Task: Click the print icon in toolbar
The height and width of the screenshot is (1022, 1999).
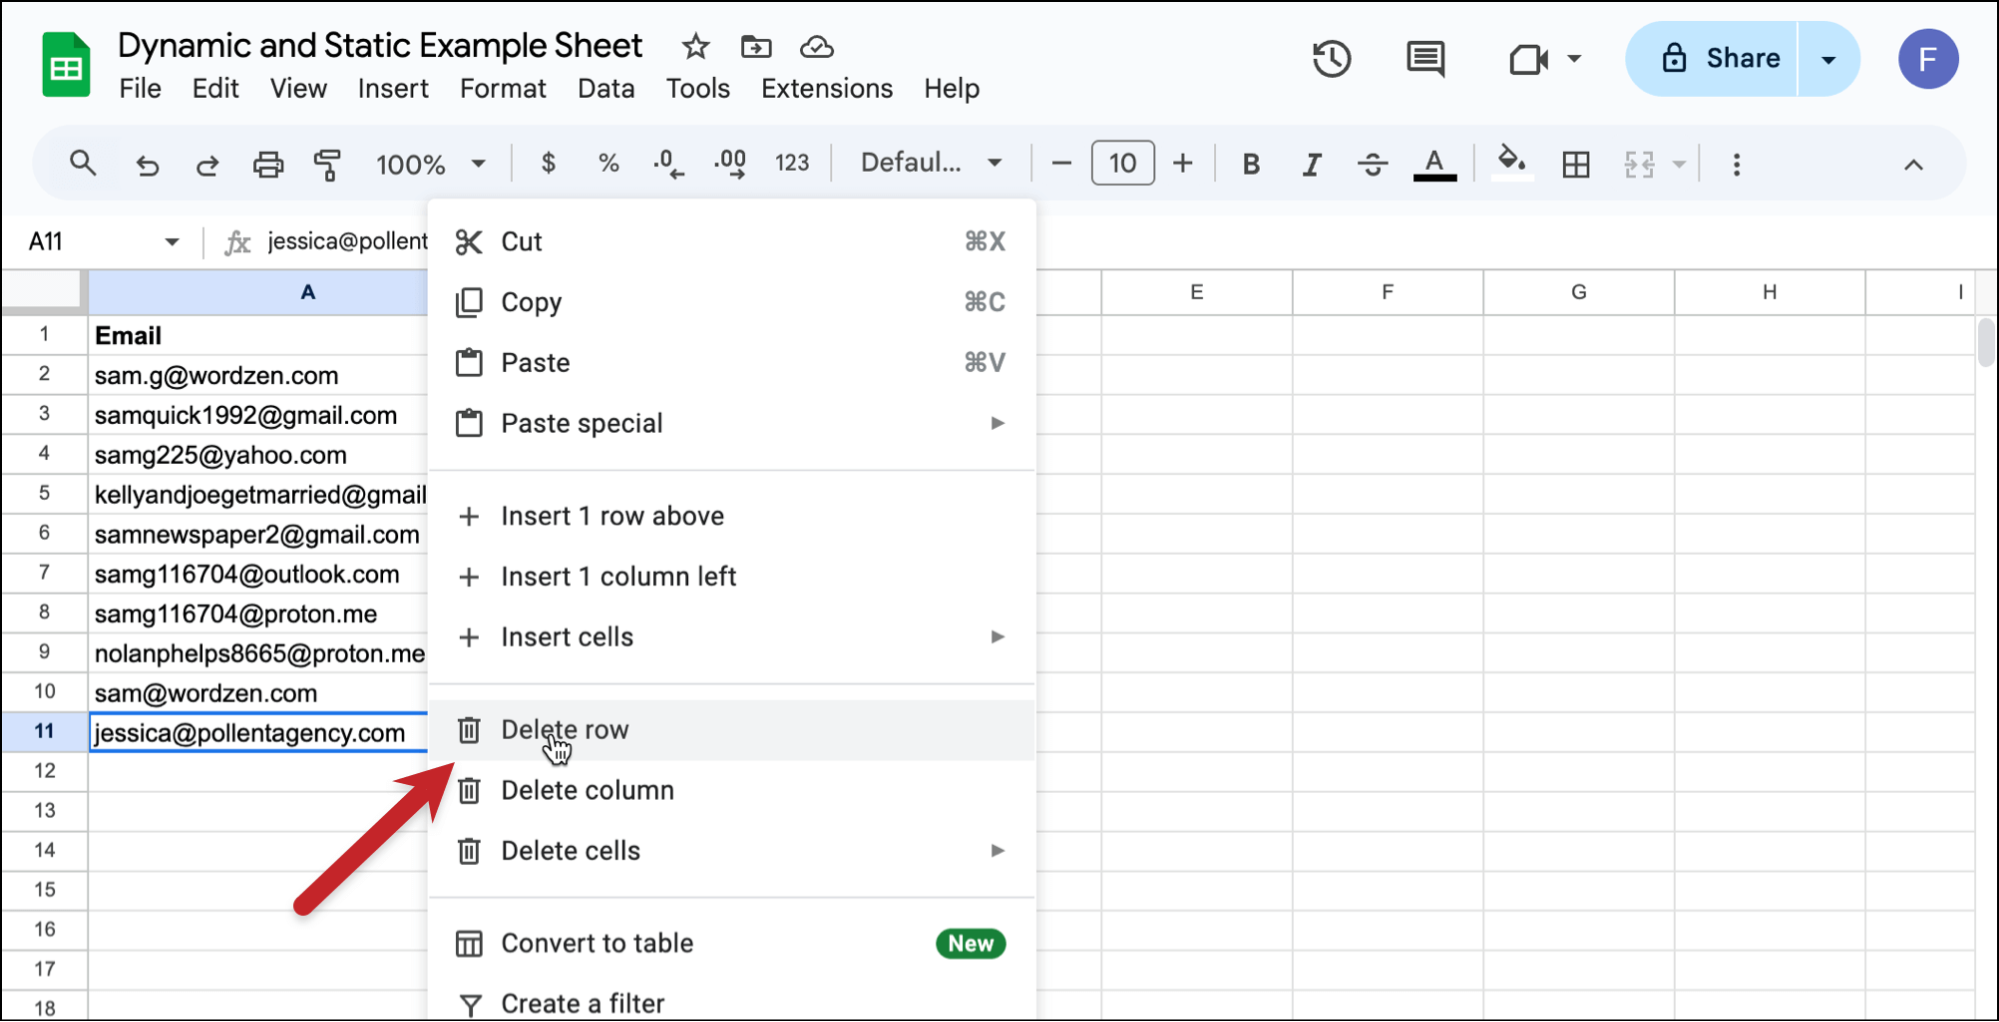Action: coord(267,164)
